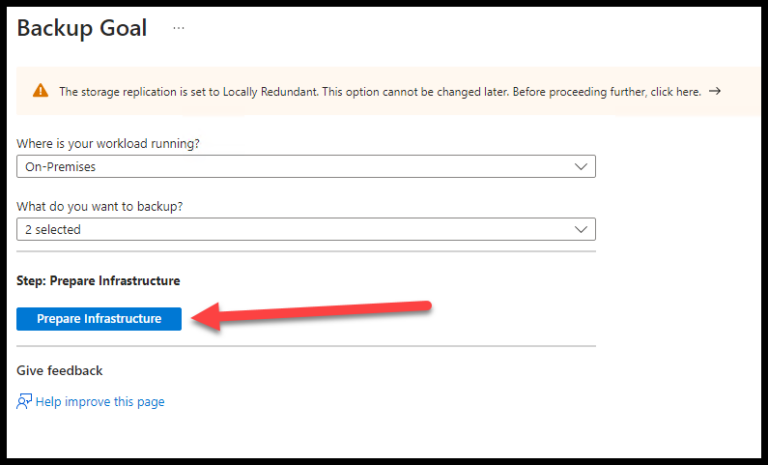Open the On-Premises combo box
The height and width of the screenshot is (465, 768).
(x=300, y=167)
